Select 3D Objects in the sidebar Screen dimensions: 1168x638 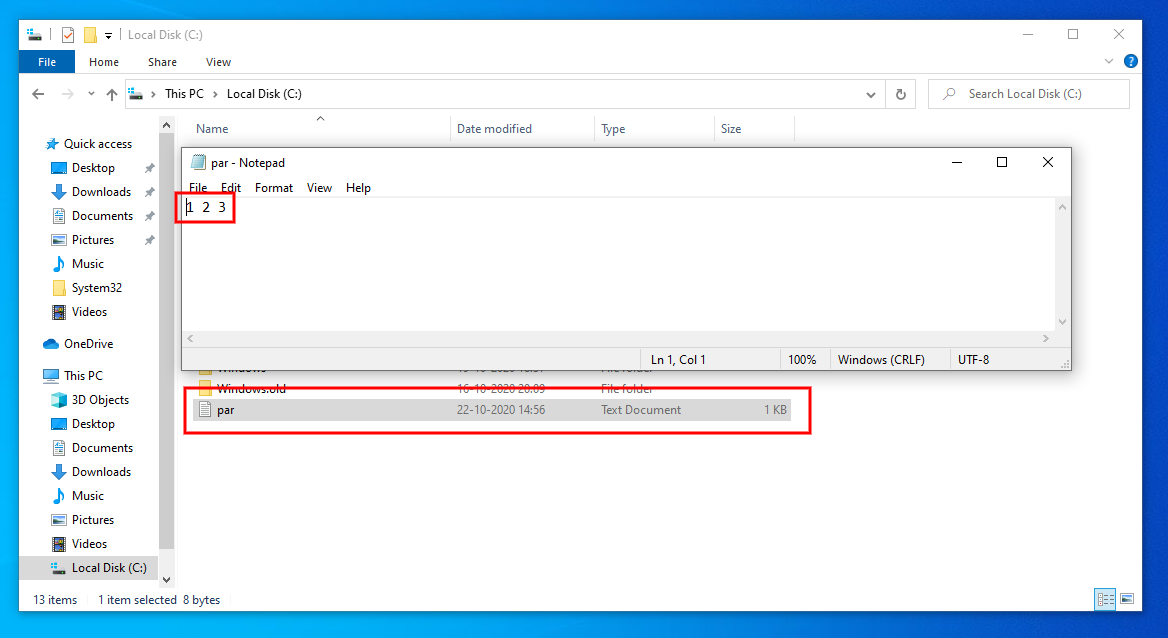[100, 400]
